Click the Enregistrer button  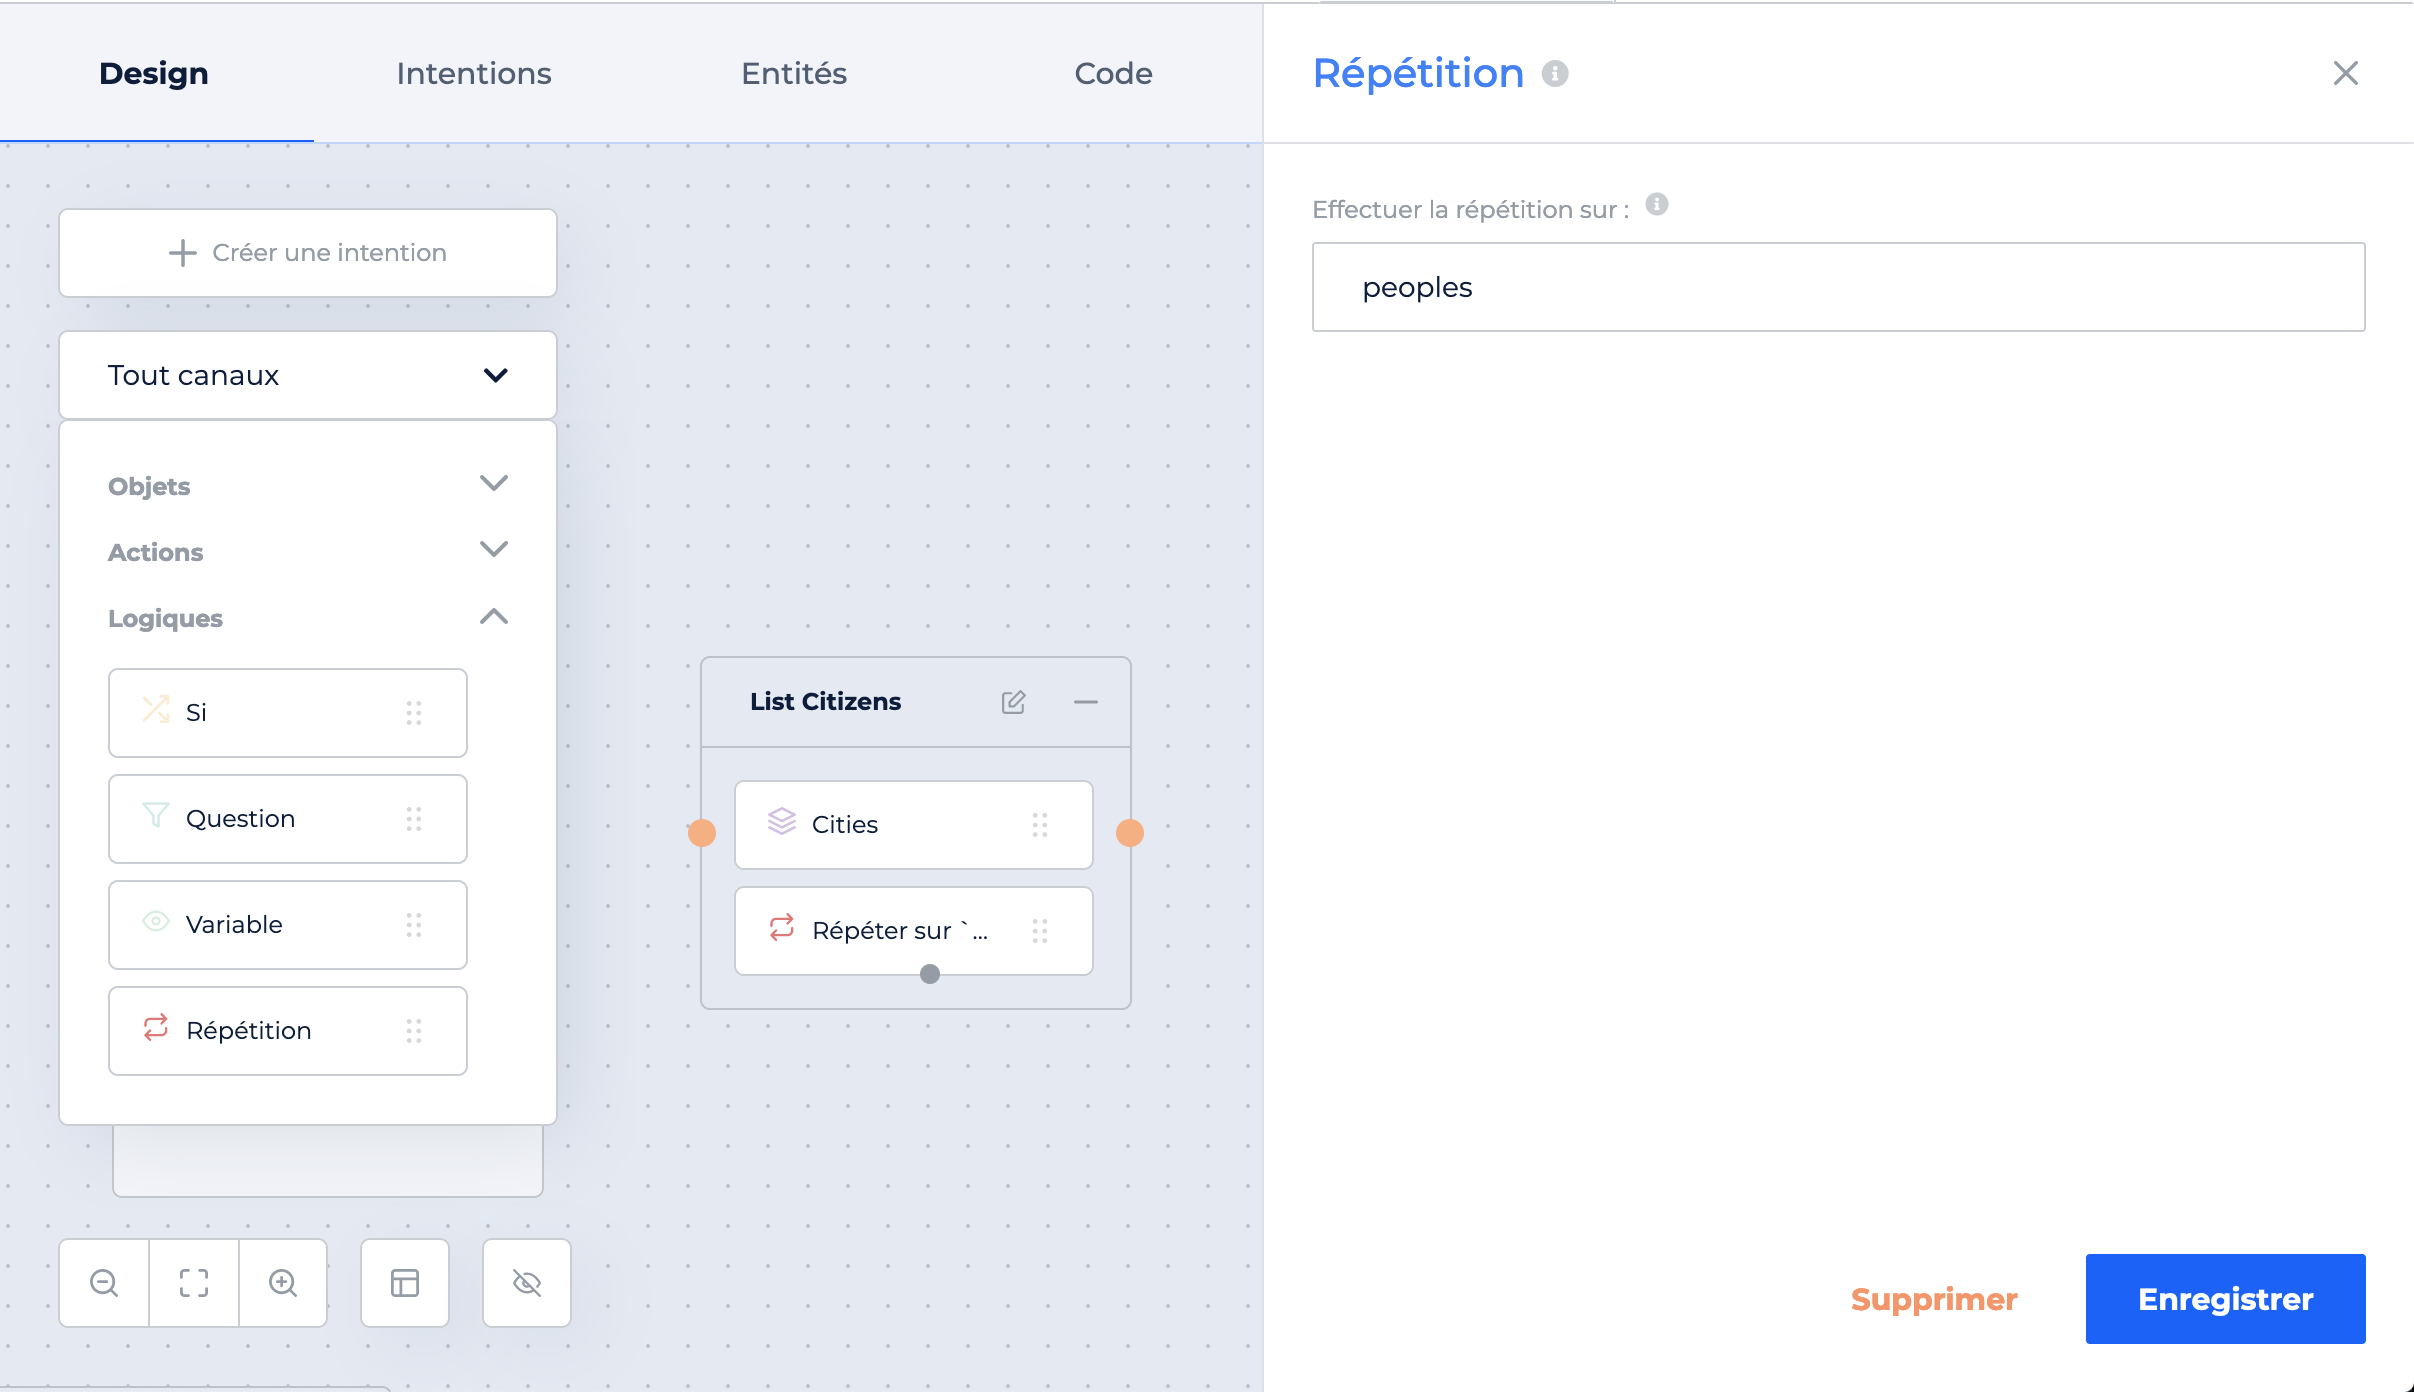(x=2226, y=1299)
